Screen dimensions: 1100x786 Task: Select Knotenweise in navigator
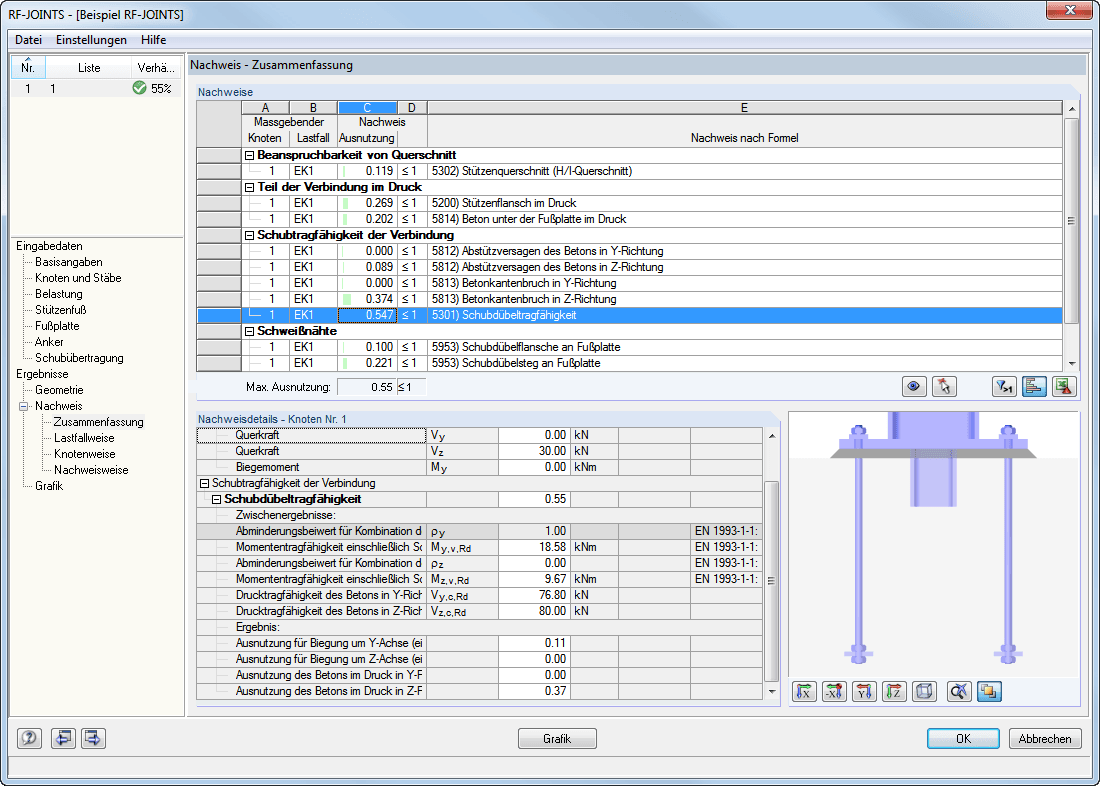pyautogui.click(x=85, y=454)
